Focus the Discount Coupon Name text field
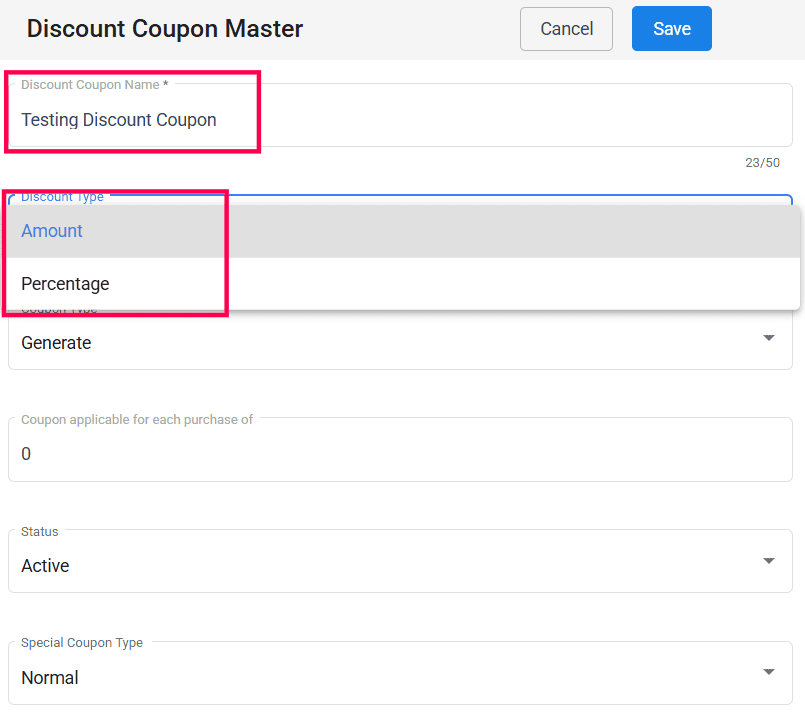 [x=400, y=120]
